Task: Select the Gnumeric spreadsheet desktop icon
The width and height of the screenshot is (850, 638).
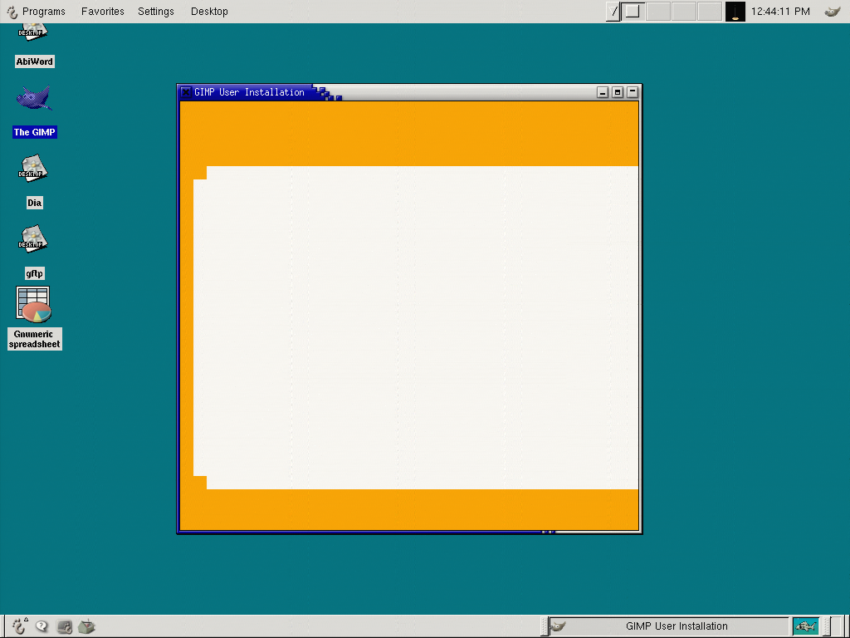Action: pyautogui.click(x=34, y=304)
